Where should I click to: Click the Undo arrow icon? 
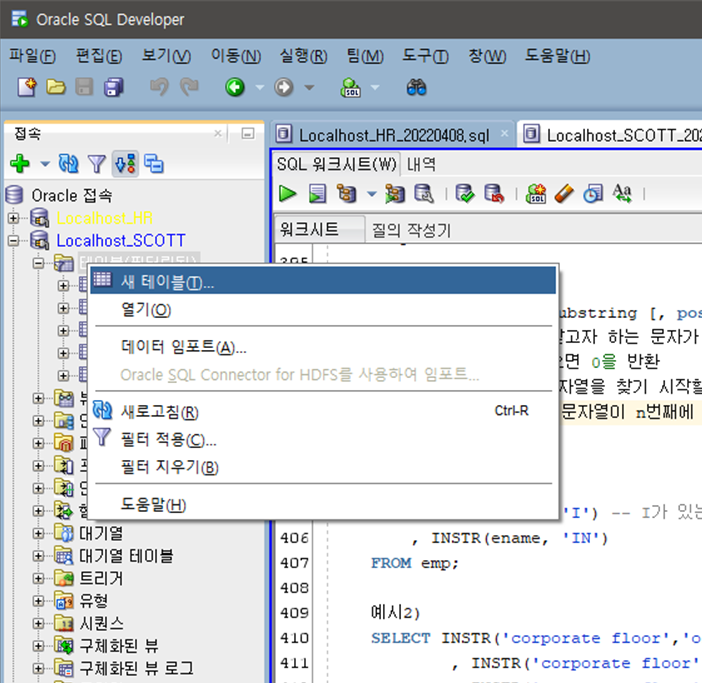159,87
